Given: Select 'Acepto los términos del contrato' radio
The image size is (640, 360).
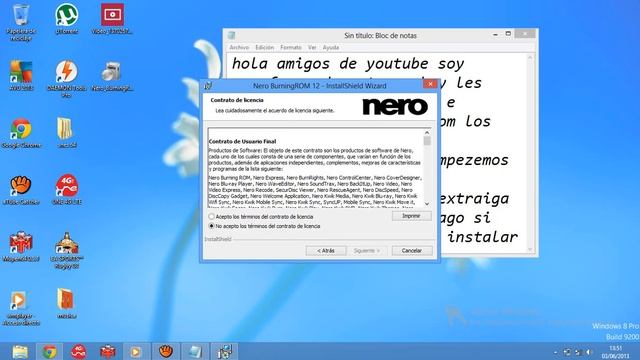Looking at the screenshot, I should click(x=211, y=217).
